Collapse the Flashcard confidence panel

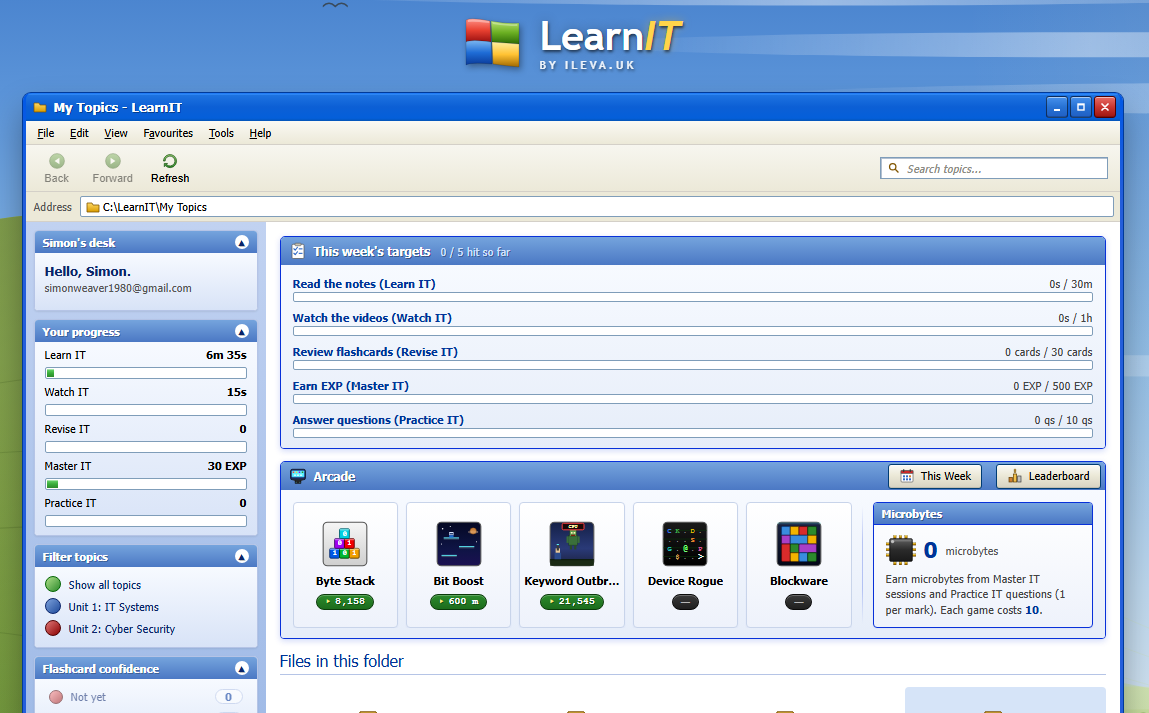tap(242, 668)
